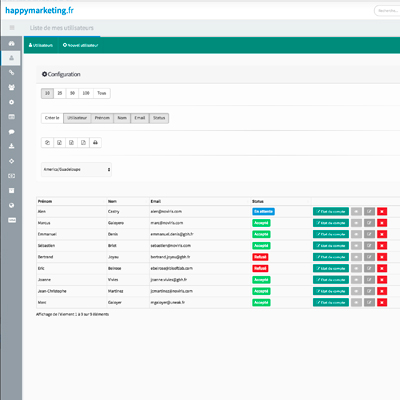Click the happymarketing.fr logo link
Screen dimensions: 400x400
pos(39,11)
